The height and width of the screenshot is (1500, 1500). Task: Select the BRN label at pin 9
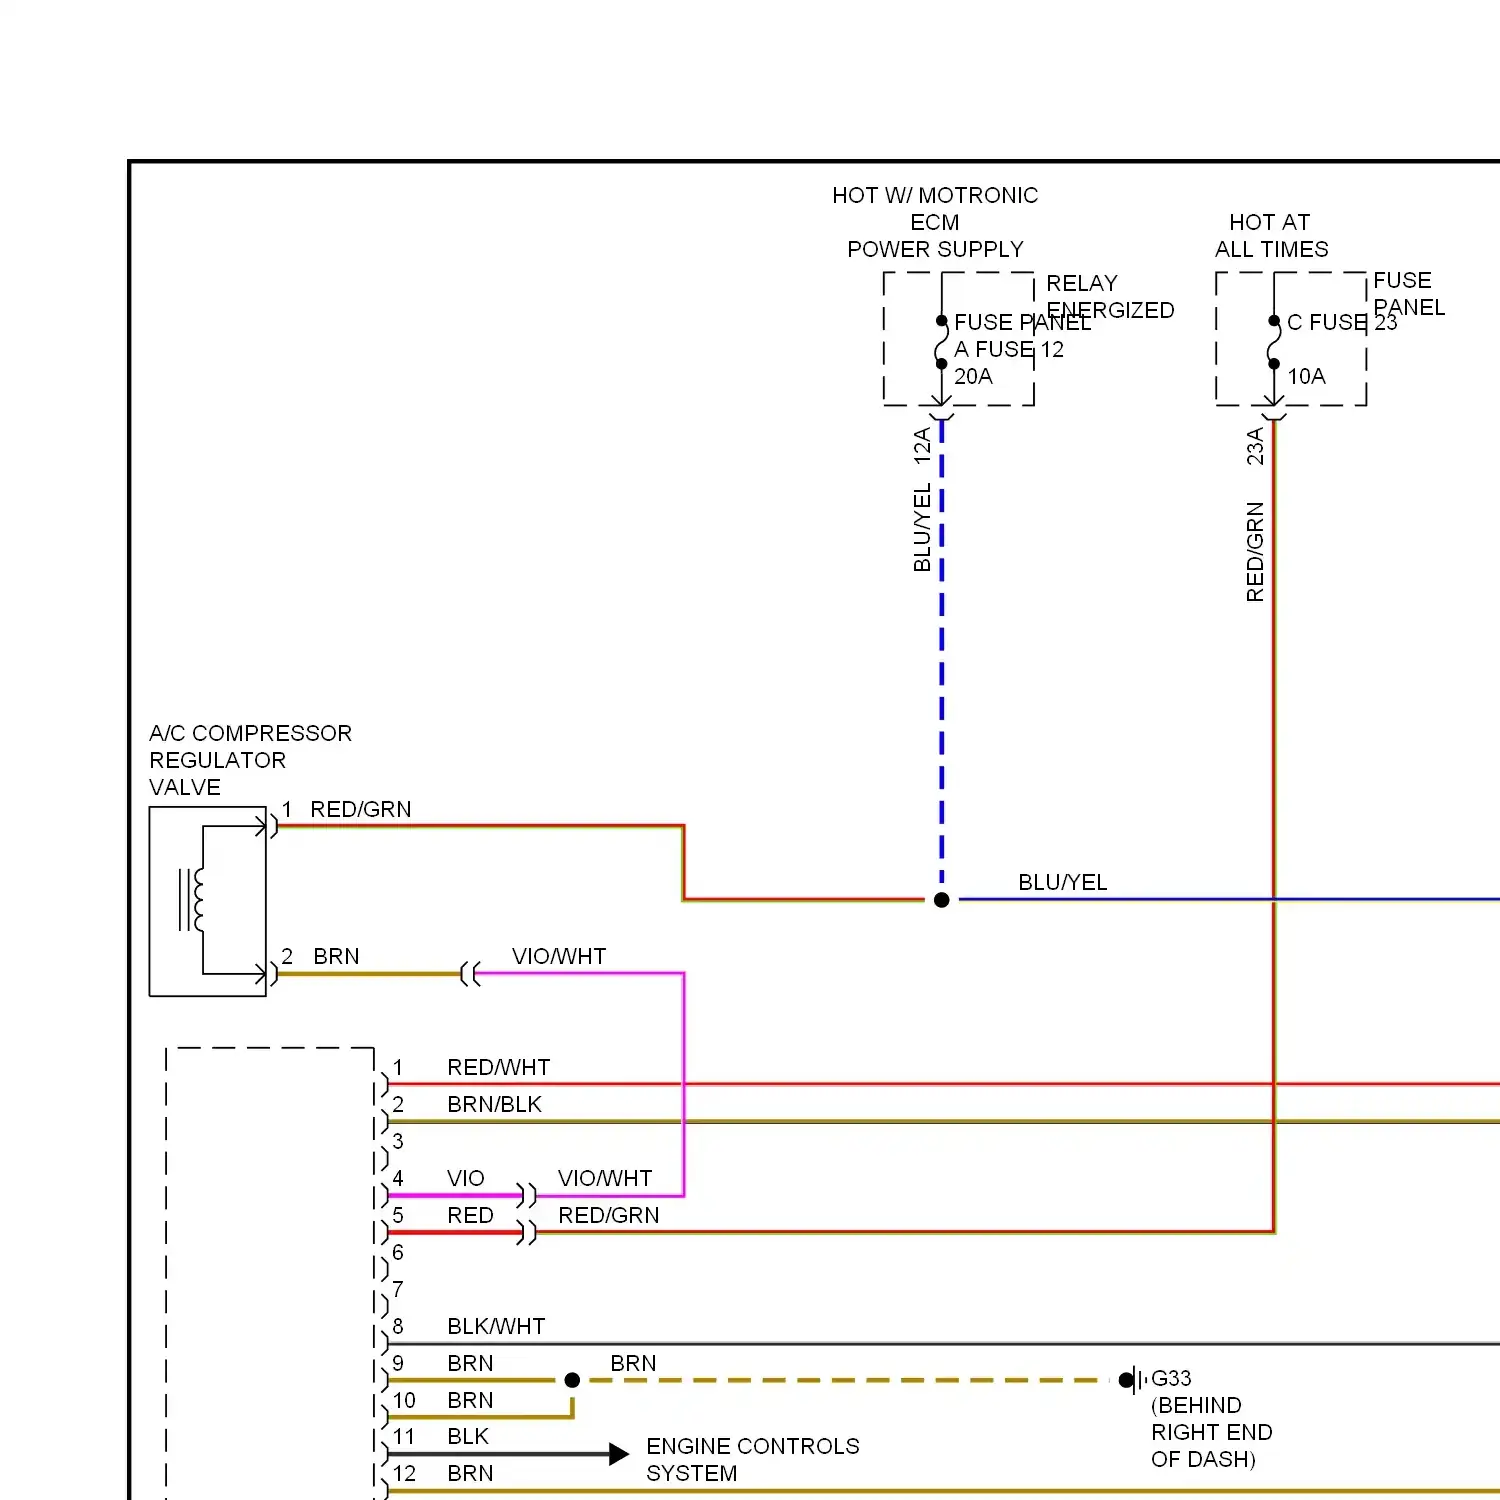(x=470, y=1363)
